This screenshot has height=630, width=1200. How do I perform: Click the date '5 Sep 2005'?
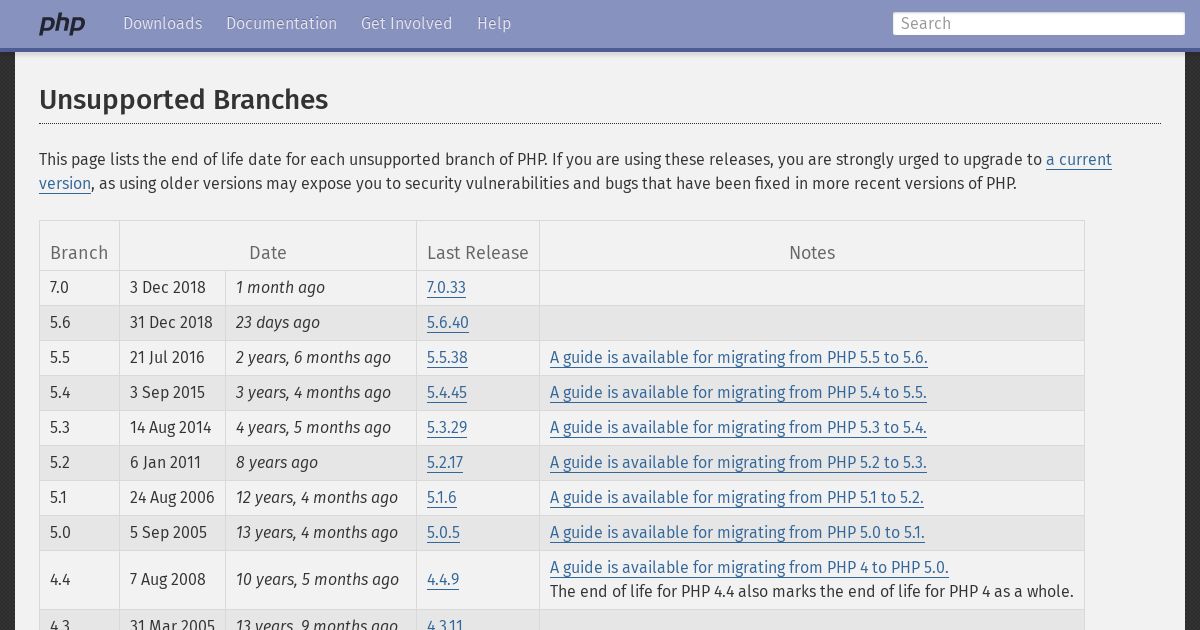tap(168, 533)
